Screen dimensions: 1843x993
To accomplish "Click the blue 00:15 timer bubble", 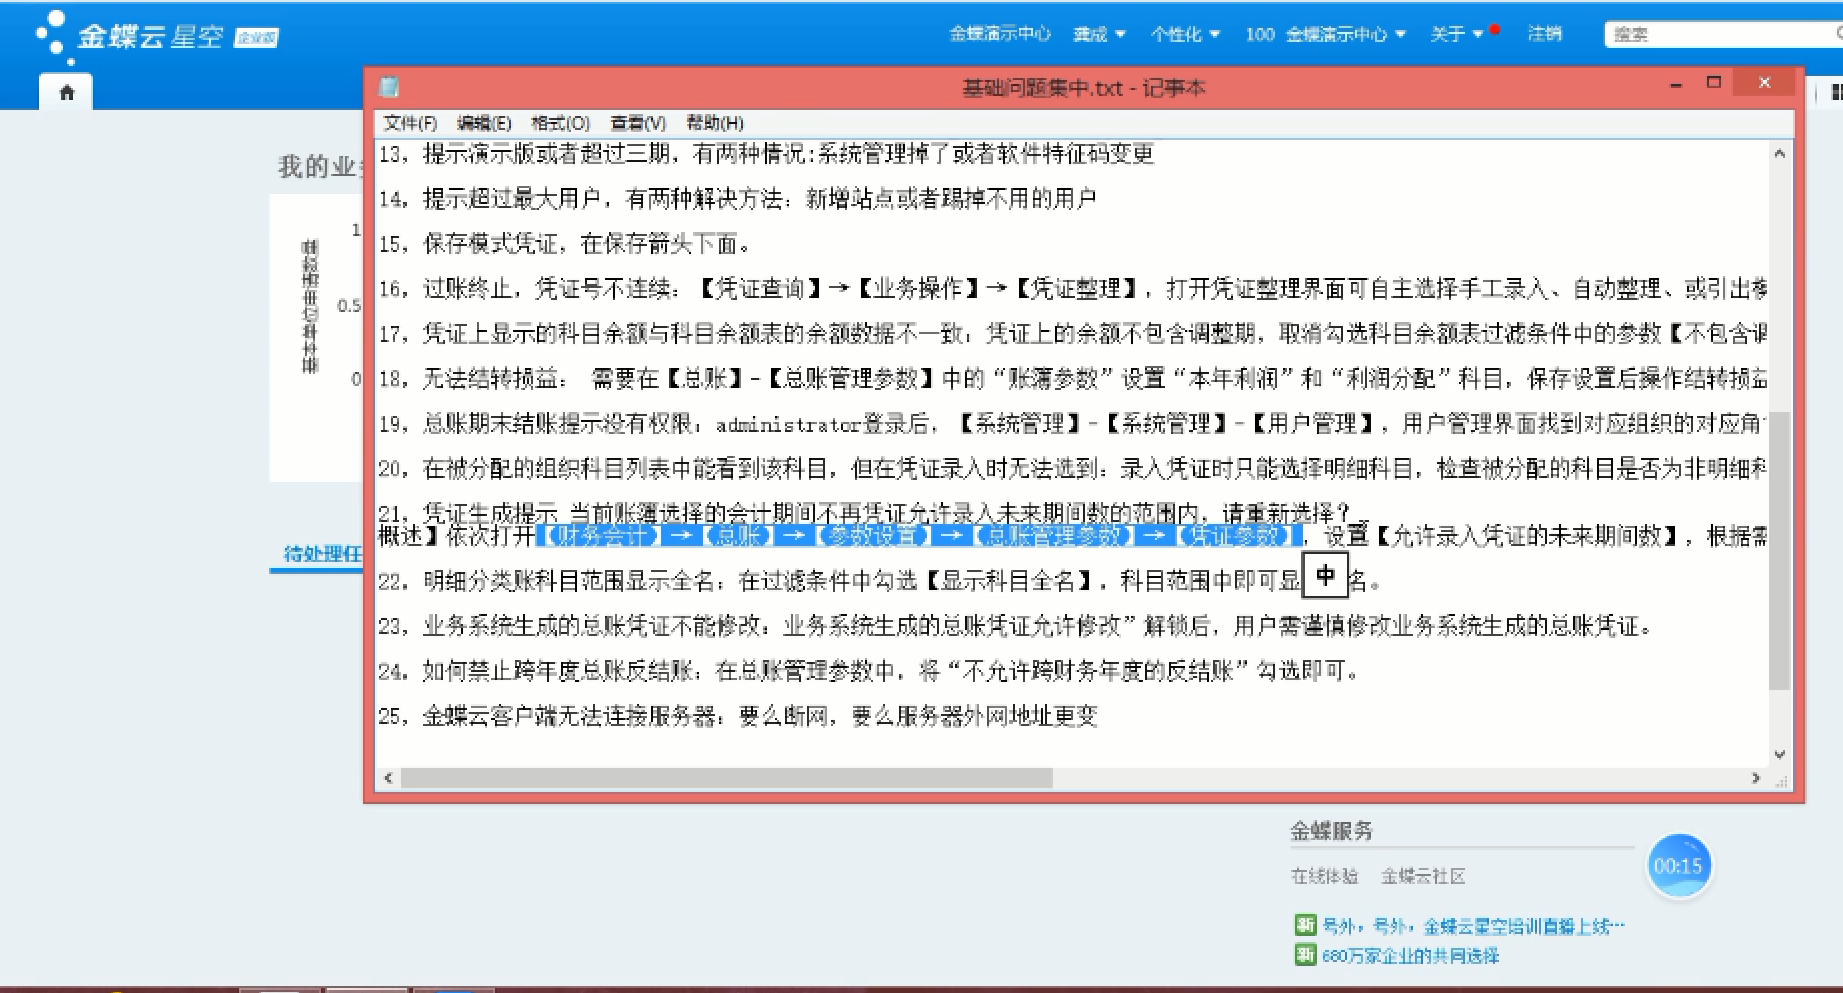I will coord(1677,866).
